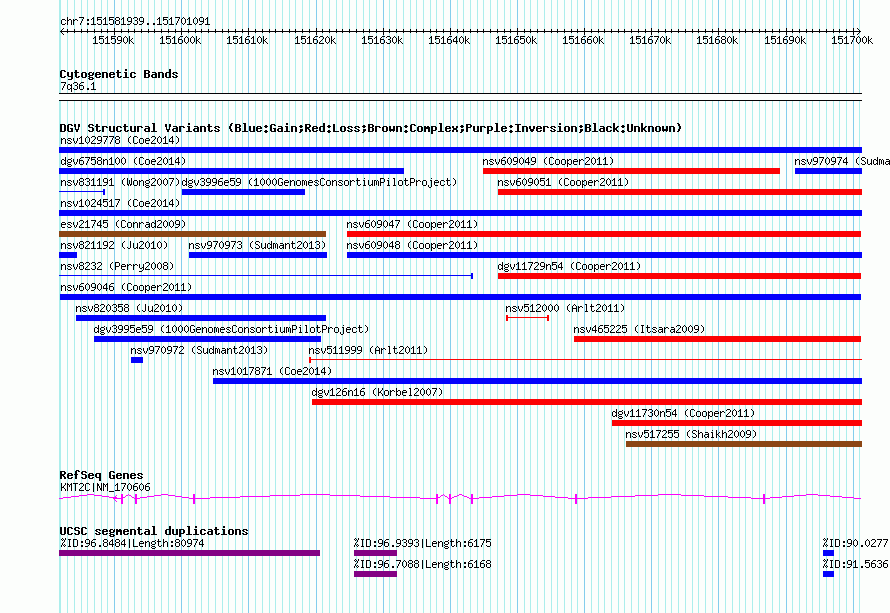Click the RefSeq Genes track heading
890x613 pixels.
pos(101,475)
